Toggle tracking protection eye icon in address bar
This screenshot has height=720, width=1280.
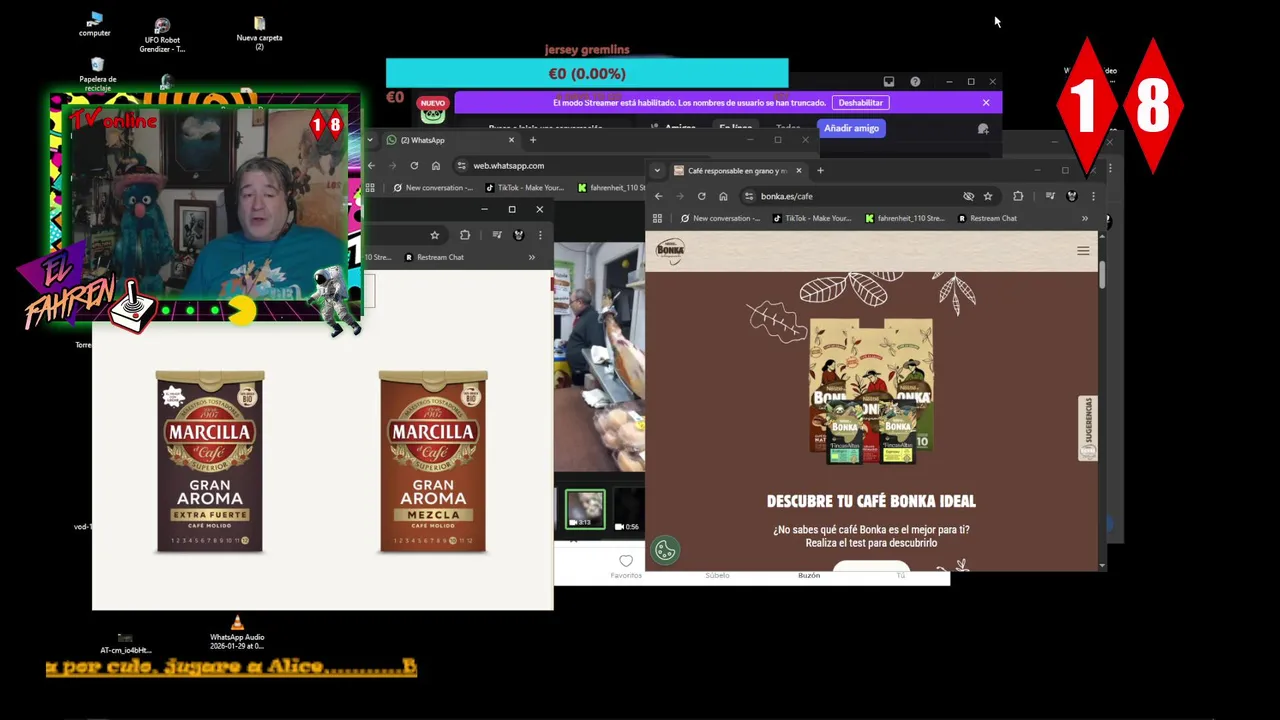point(968,196)
